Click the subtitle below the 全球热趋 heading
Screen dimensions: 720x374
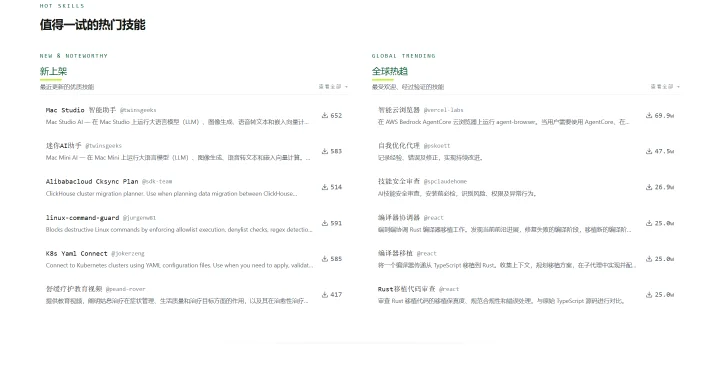point(408,86)
